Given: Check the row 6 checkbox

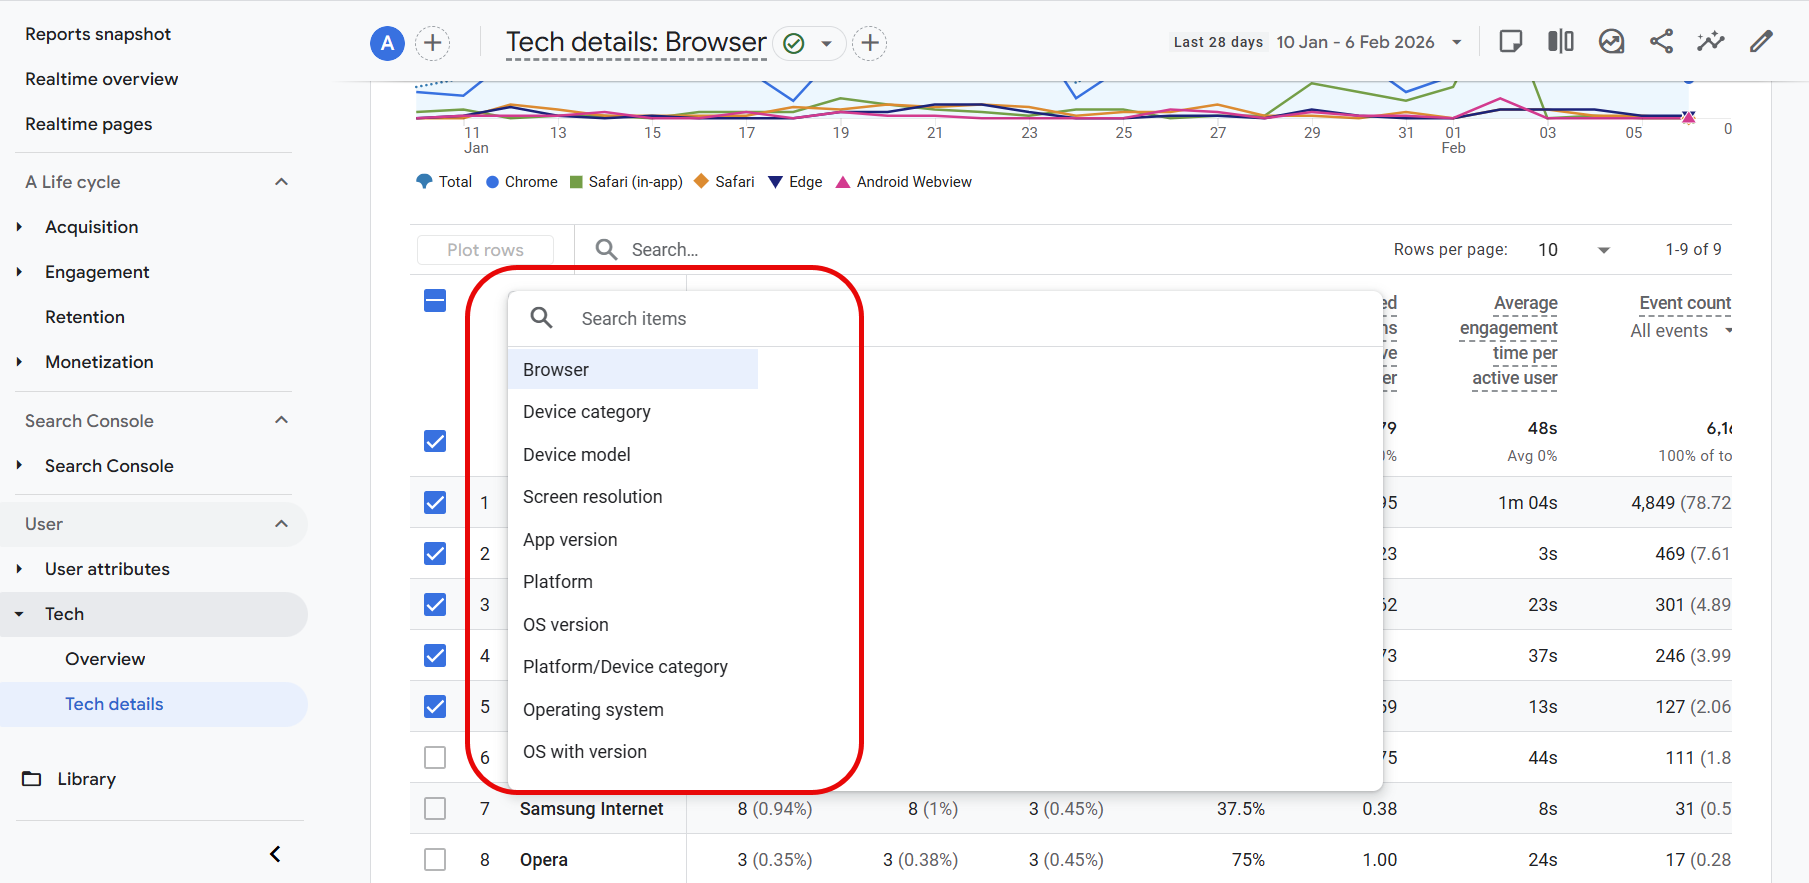Looking at the screenshot, I should point(435,758).
